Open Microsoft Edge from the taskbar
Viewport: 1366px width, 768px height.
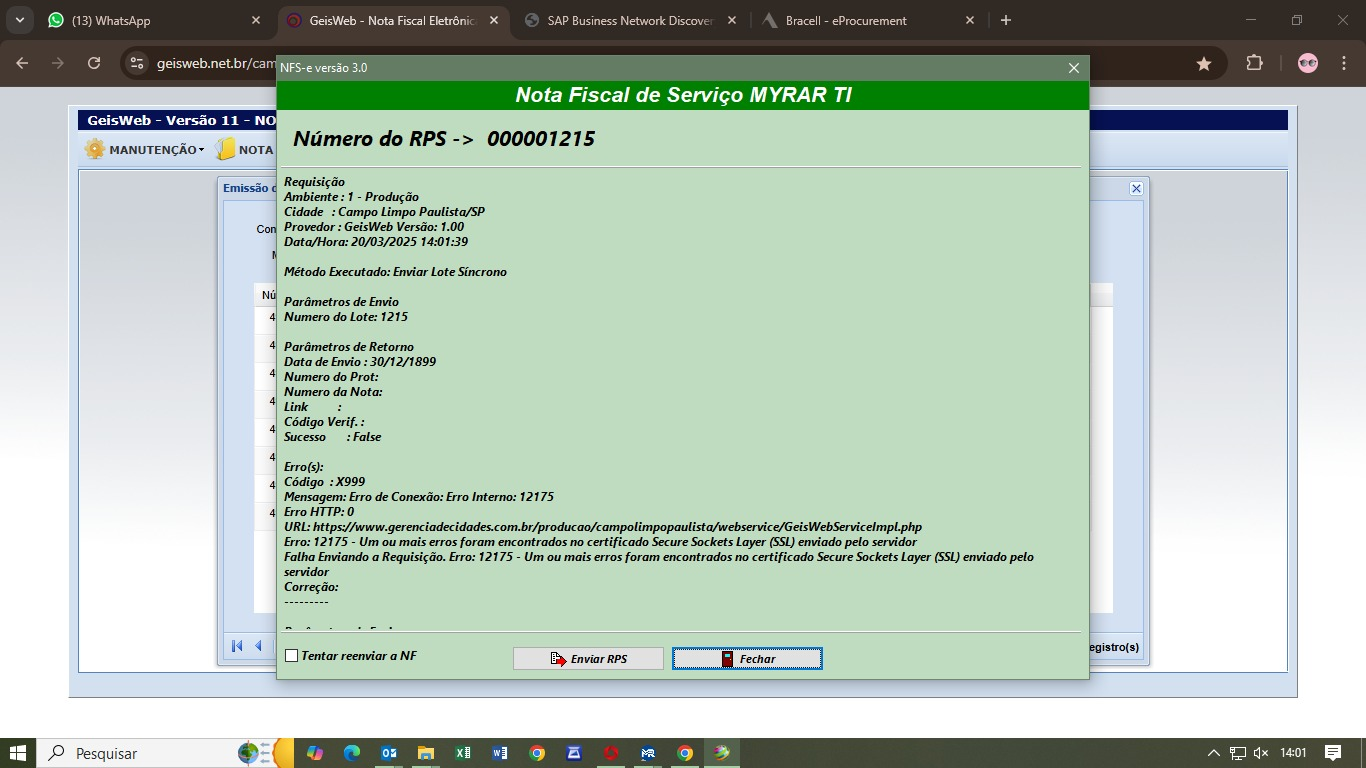pos(352,753)
